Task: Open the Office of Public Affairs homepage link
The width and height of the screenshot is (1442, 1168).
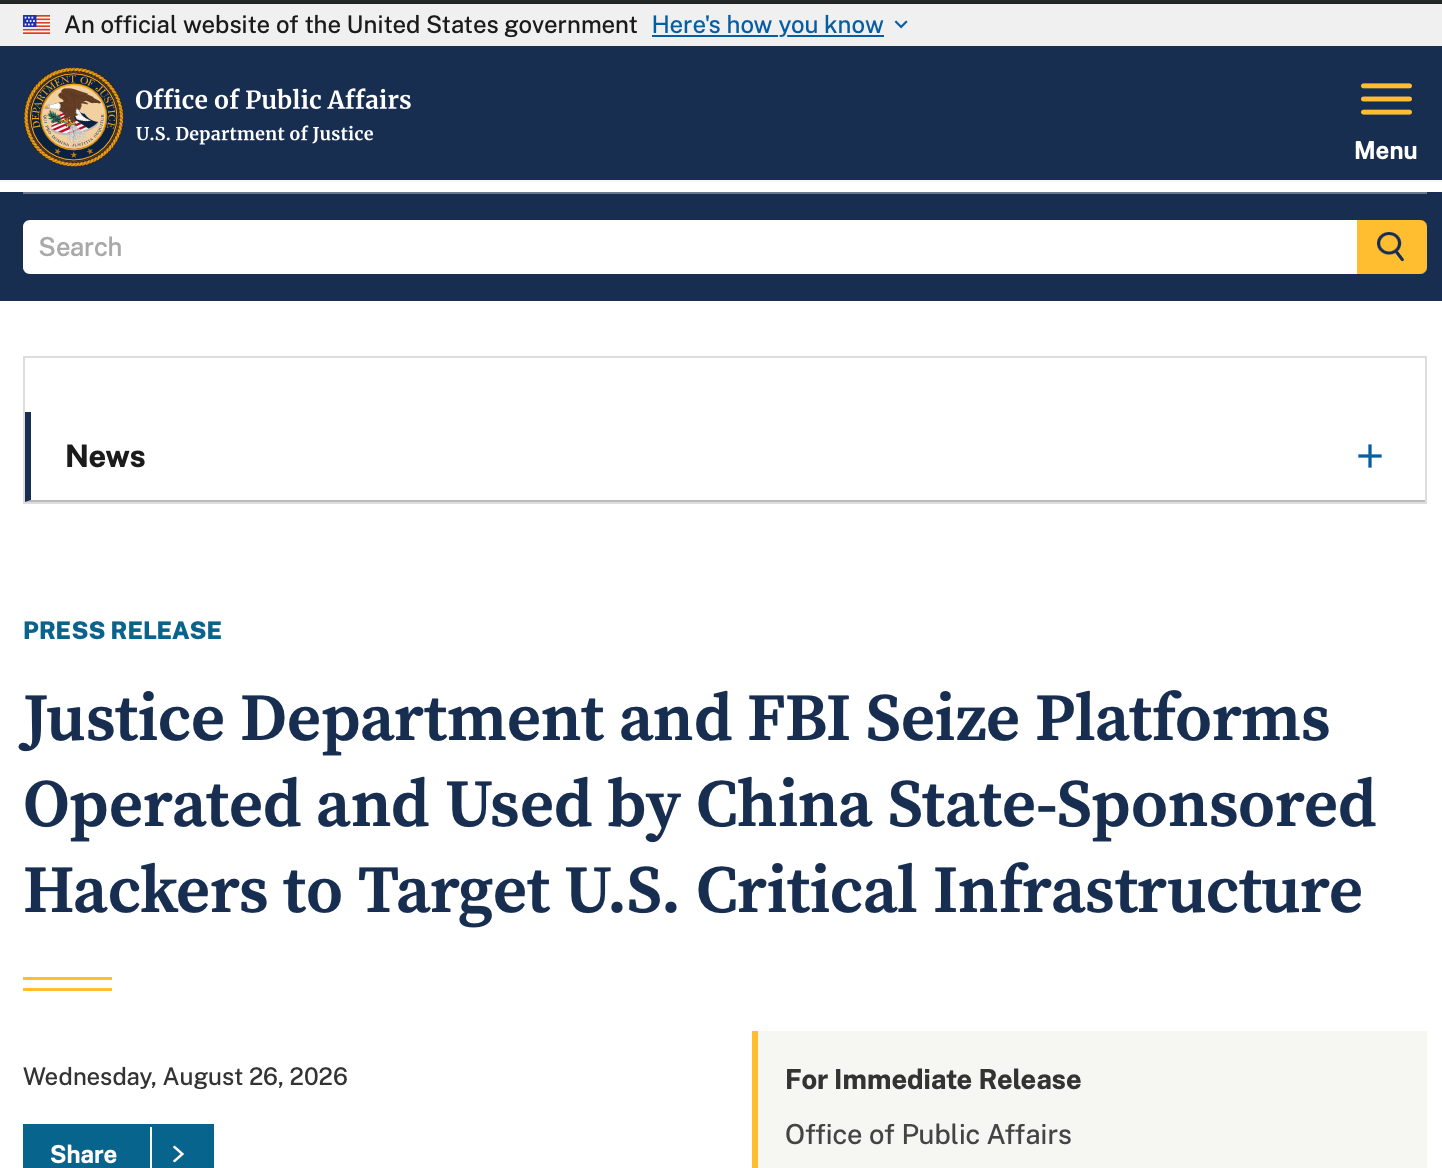Action: point(273,100)
